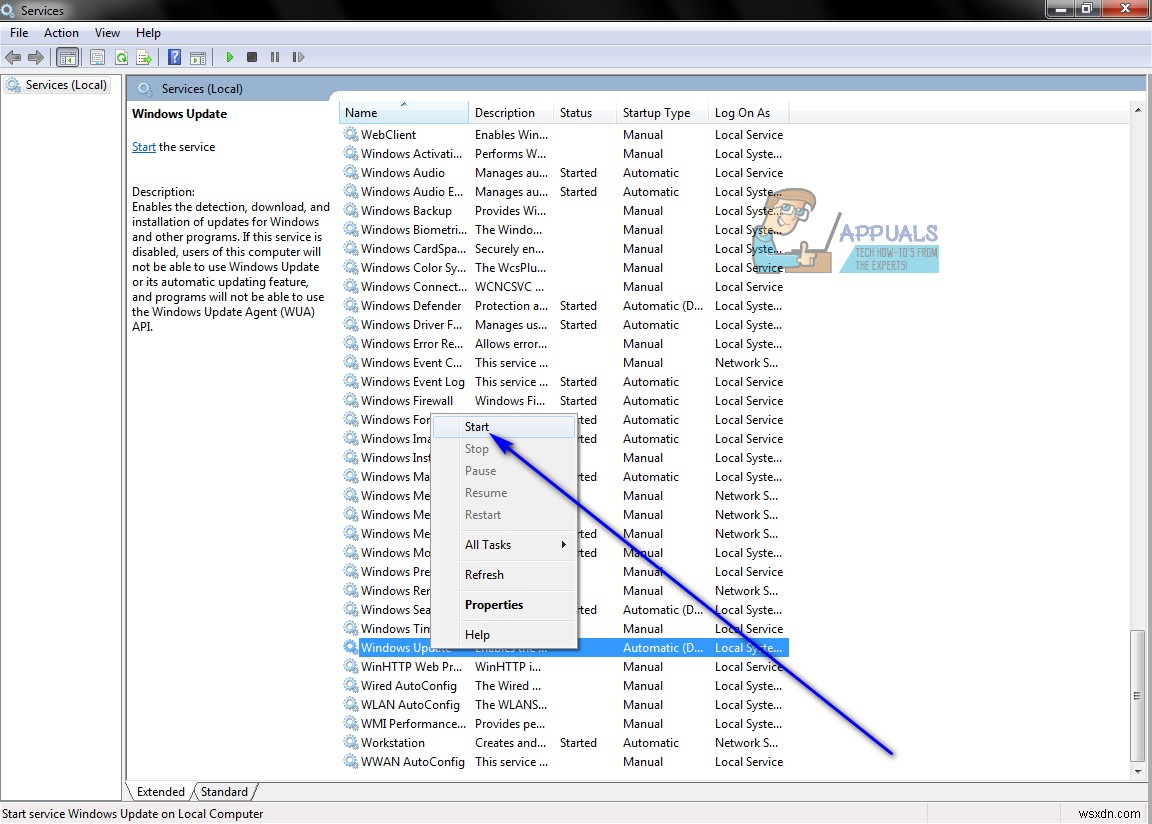The image size is (1152, 824).
Task: Toggle the Show/Hide Action Pane icon
Action: (198, 57)
